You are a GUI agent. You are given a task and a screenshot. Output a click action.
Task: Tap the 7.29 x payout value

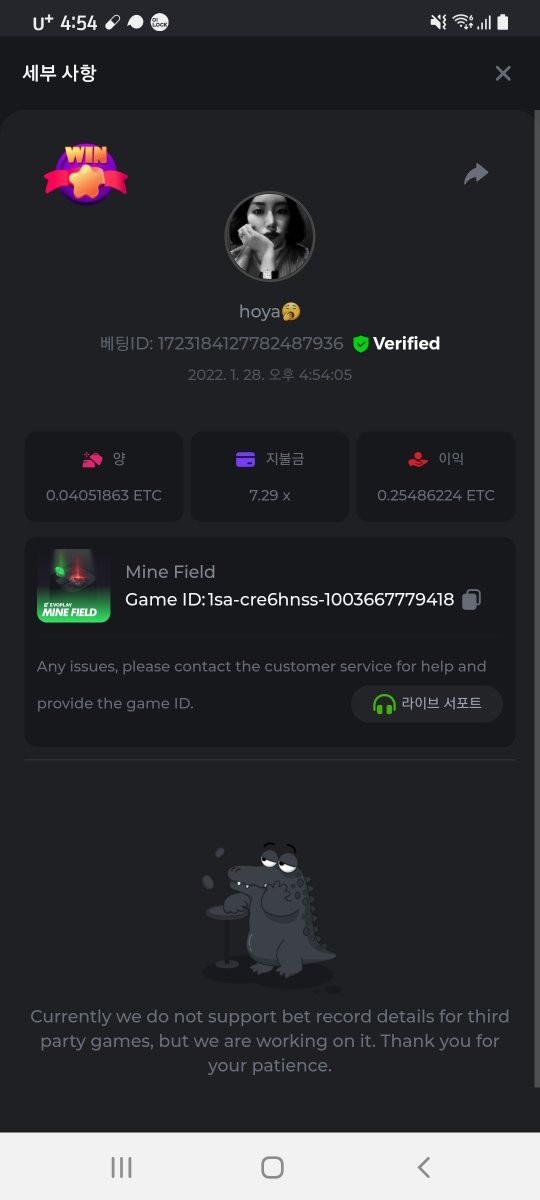(270, 495)
